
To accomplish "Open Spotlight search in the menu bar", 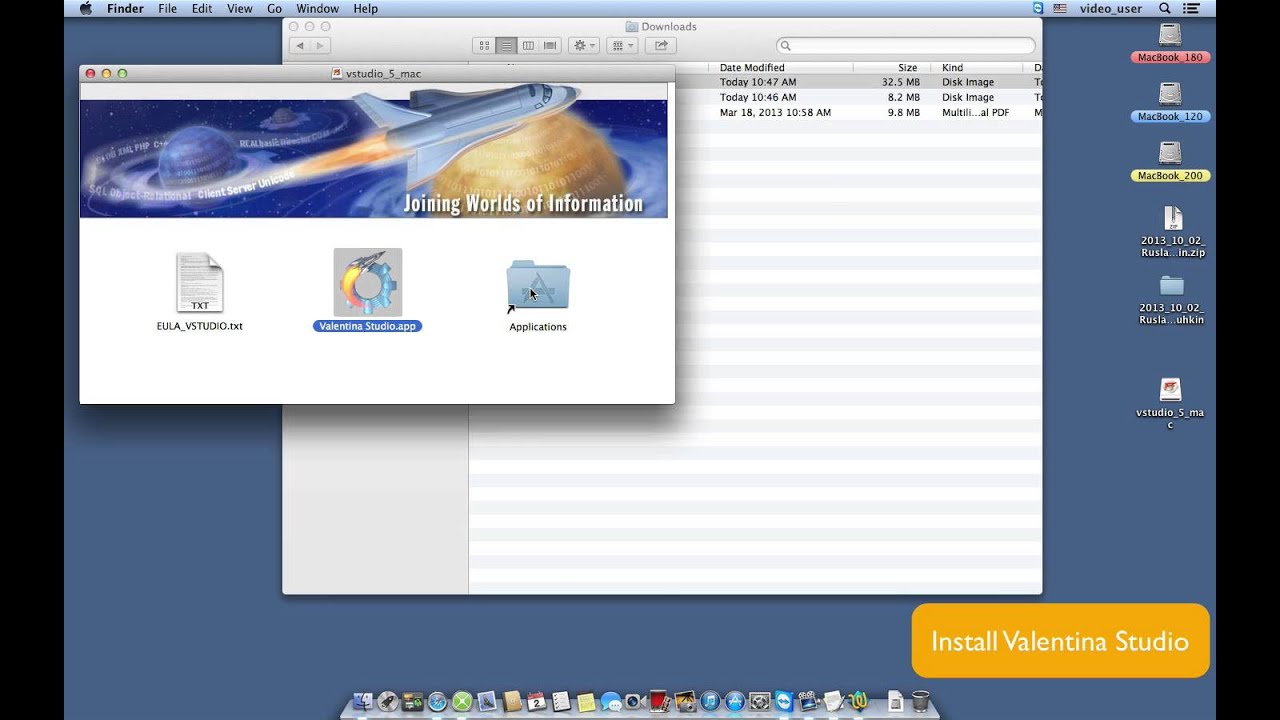I will coord(1164,8).
